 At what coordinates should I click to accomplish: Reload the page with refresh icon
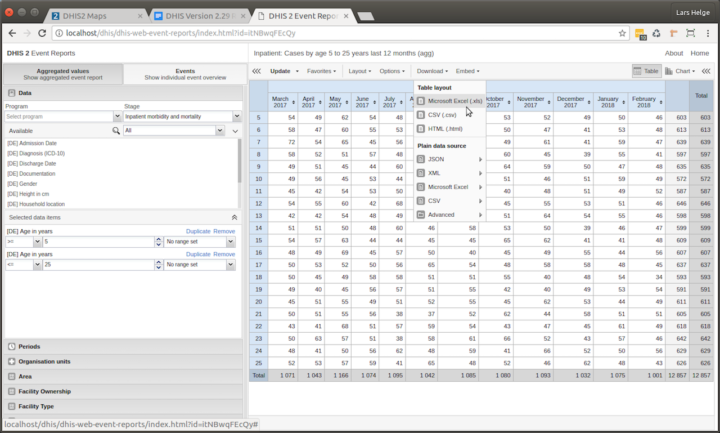point(42,33)
